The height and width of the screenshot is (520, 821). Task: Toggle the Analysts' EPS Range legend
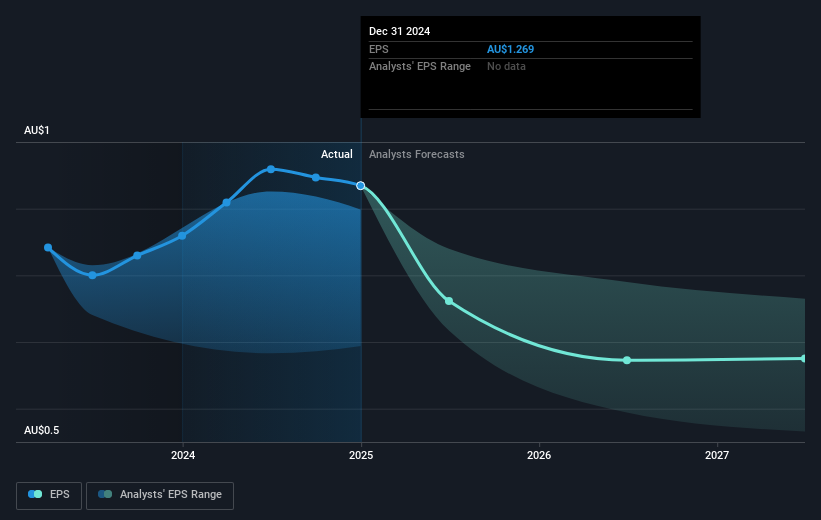160,495
